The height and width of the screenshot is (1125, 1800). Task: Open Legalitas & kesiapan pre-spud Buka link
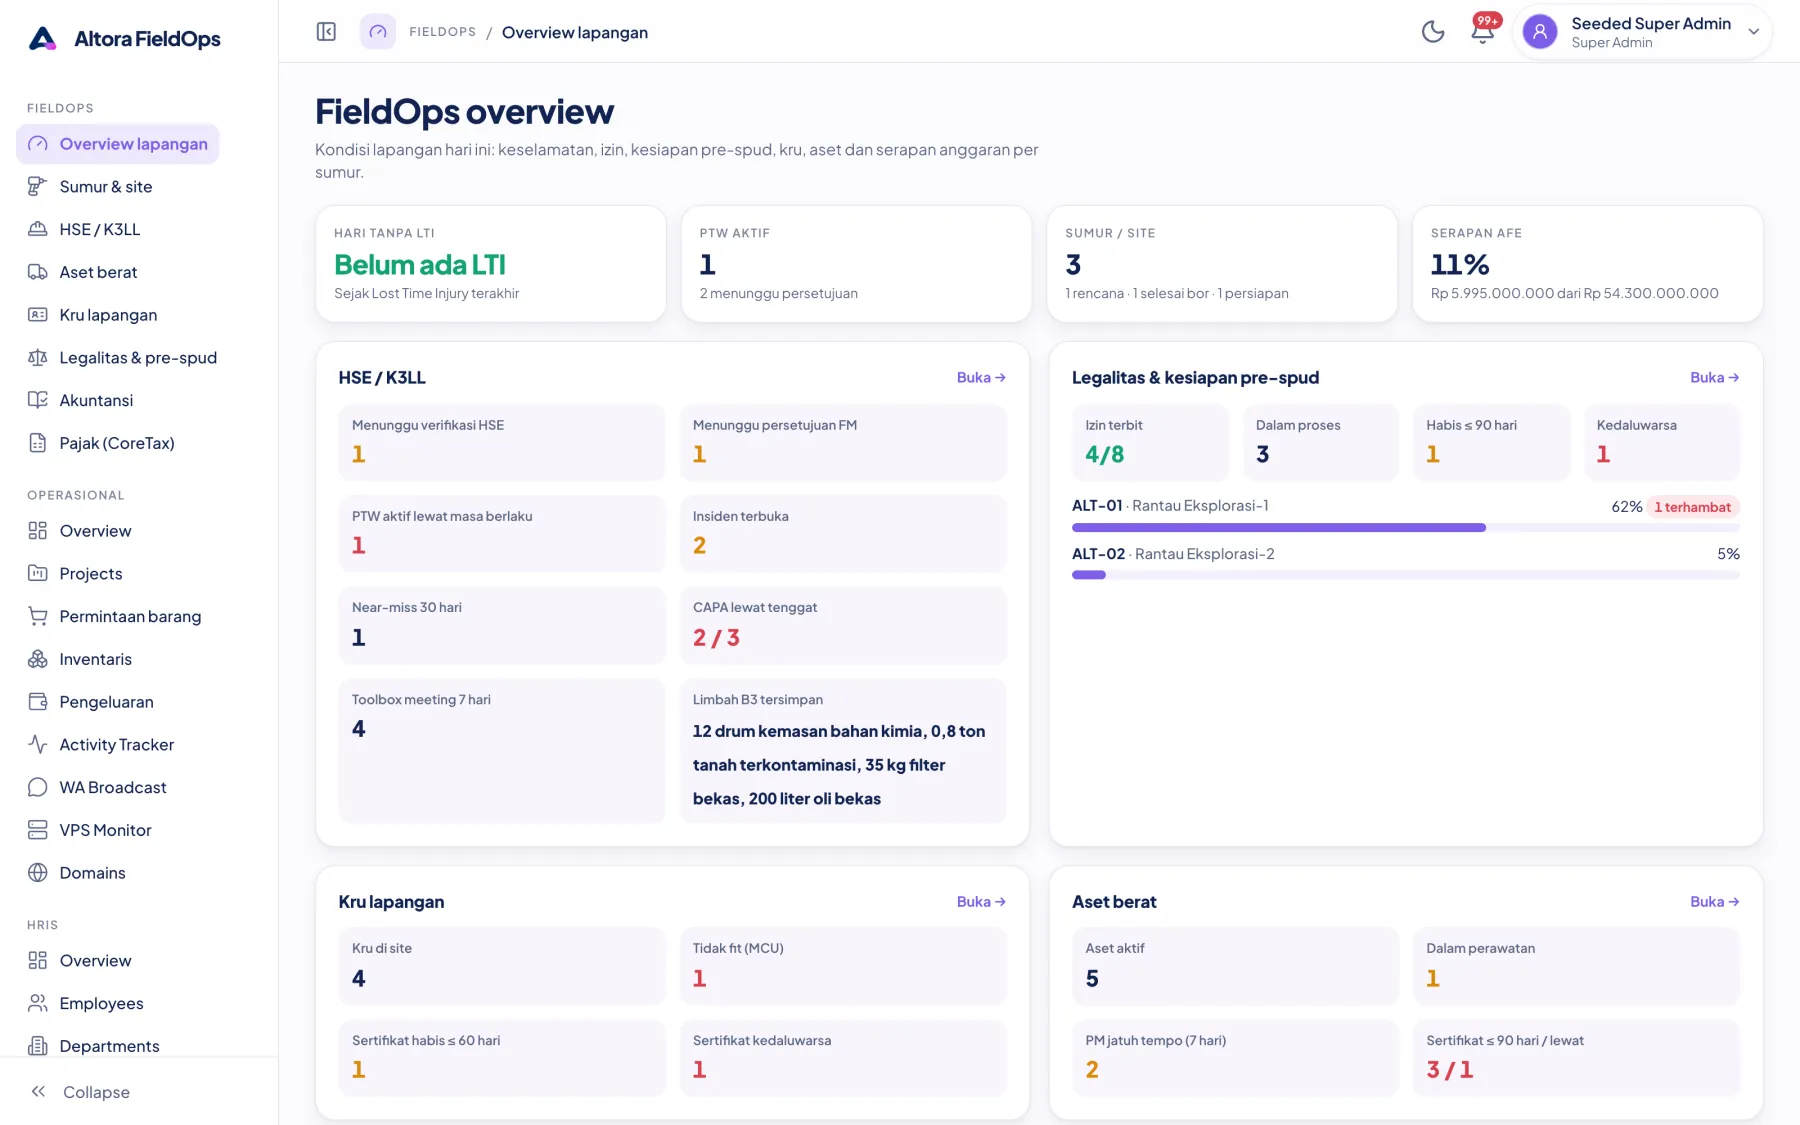(1715, 378)
